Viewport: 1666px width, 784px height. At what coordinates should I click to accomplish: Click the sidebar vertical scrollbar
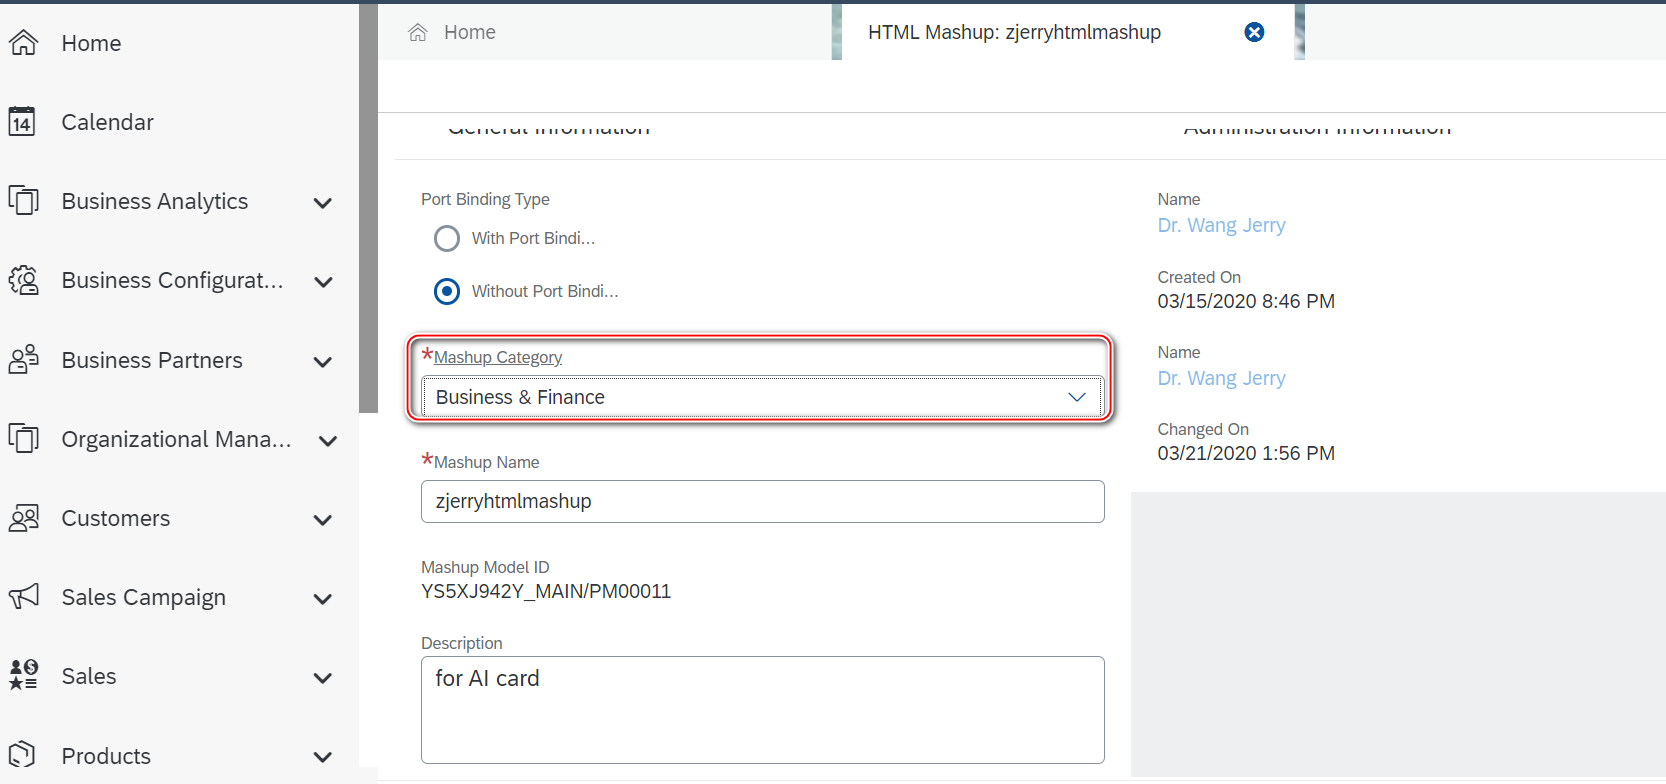pos(368,208)
